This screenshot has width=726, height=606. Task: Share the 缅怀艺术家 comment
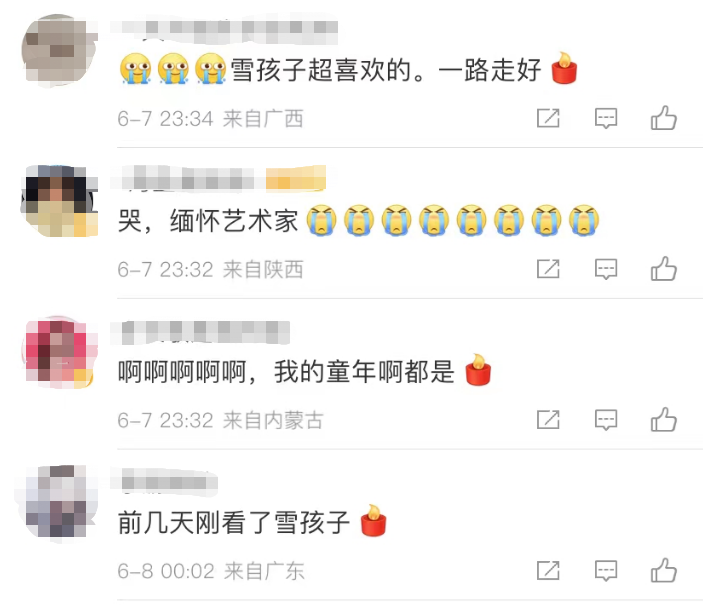[x=548, y=269]
